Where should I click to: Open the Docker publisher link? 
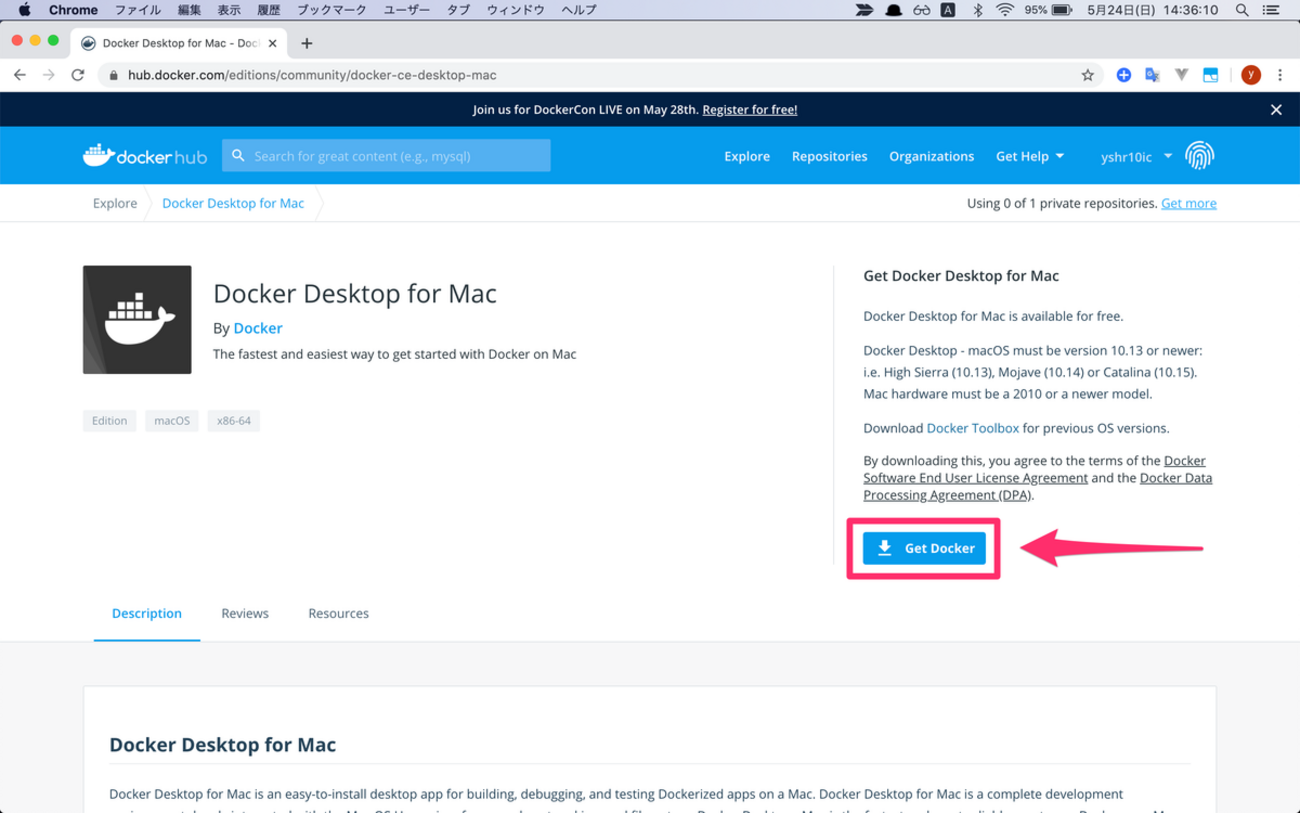(x=258, y=328)
